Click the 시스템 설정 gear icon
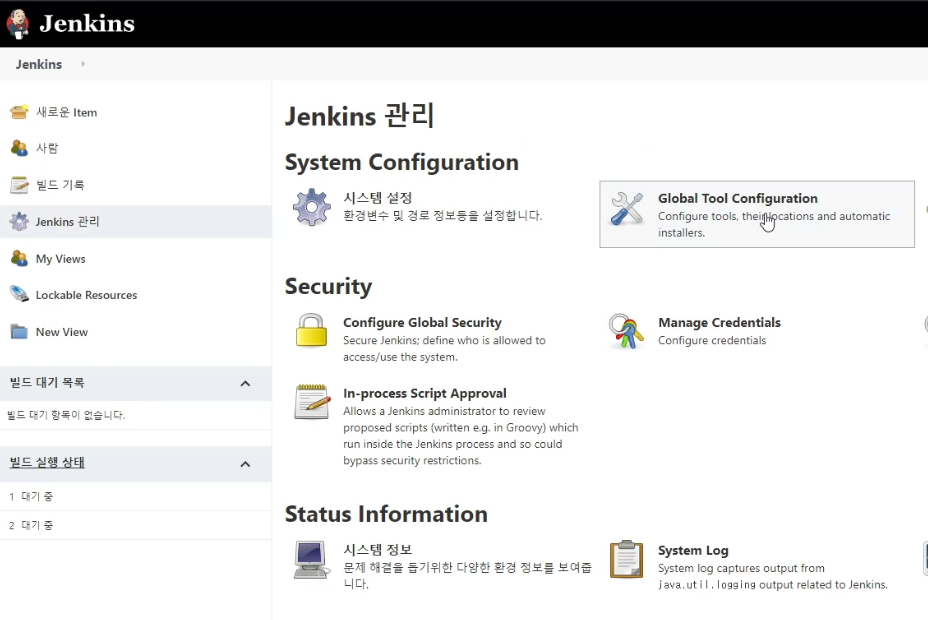The width and height of the screenshot is (928, 620). [311, 206]
